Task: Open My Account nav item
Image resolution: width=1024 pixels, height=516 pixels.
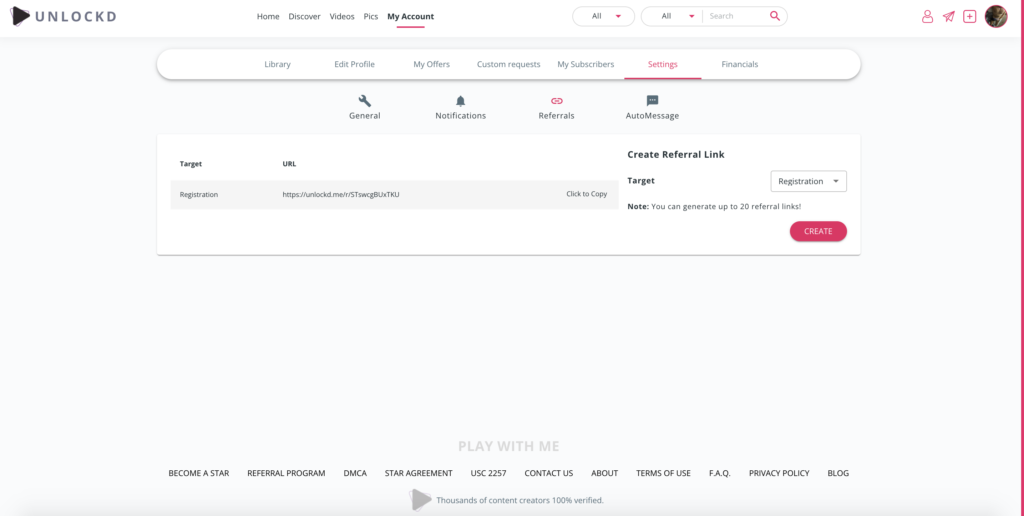Action: tap(410, 16)
